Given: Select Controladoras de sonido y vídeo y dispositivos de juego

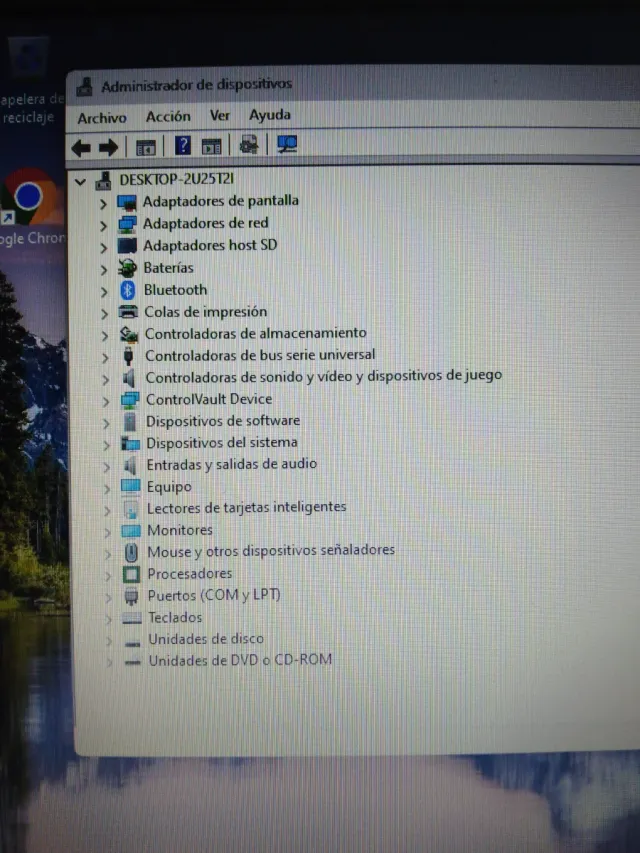Looking at the screenshot, I should (x=323, y=376).
